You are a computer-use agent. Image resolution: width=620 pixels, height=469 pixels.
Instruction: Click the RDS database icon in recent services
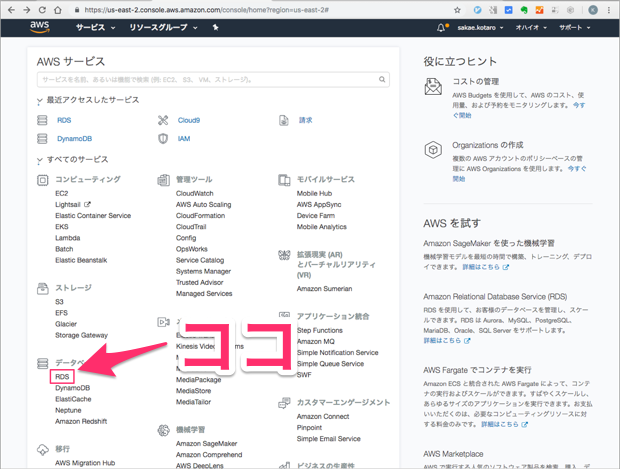pos(42,120)
